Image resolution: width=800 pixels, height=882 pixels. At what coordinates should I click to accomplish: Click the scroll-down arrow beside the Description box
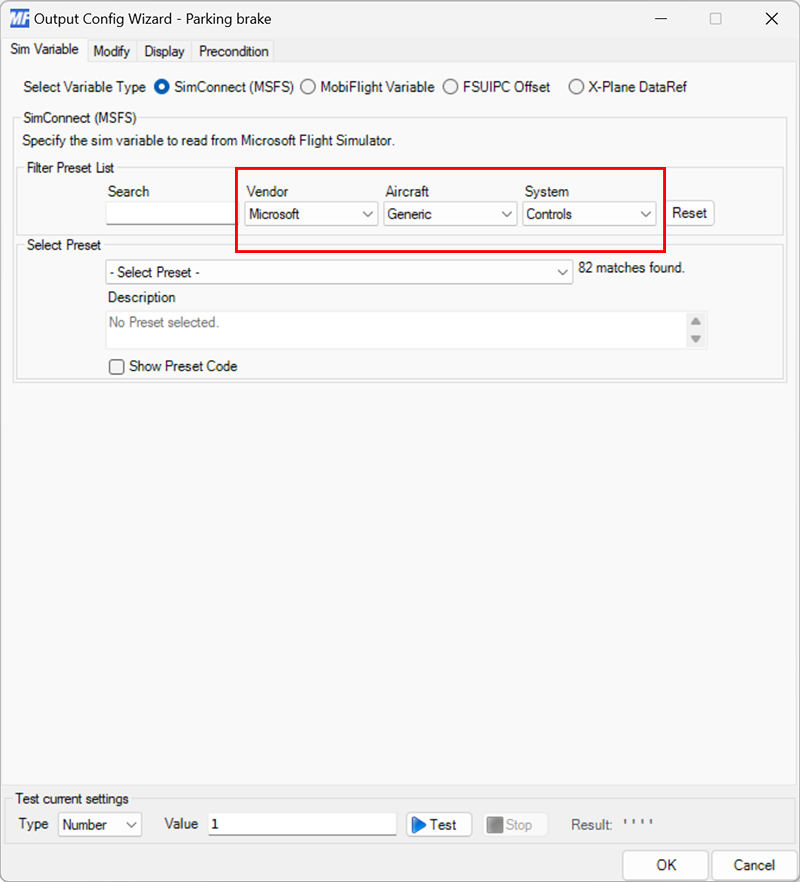[696, 341]
